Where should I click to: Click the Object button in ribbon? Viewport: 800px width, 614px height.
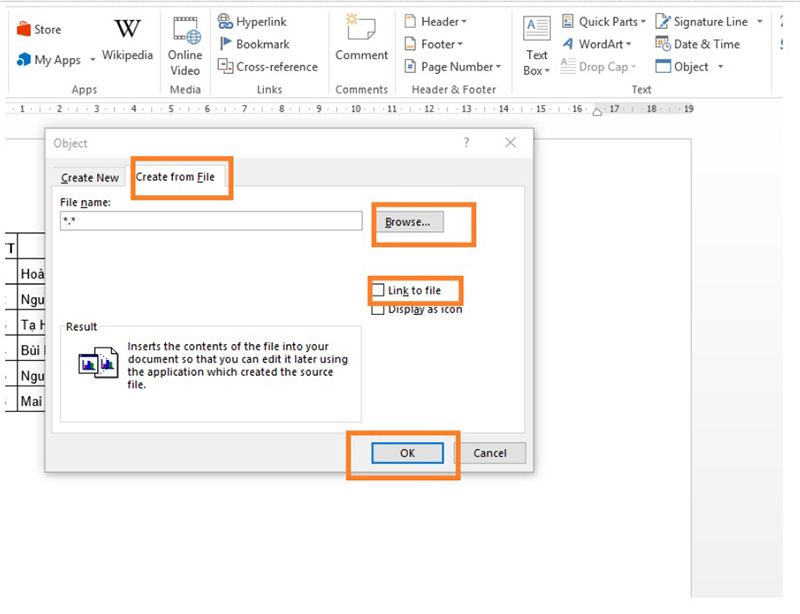tap(682, 66)
